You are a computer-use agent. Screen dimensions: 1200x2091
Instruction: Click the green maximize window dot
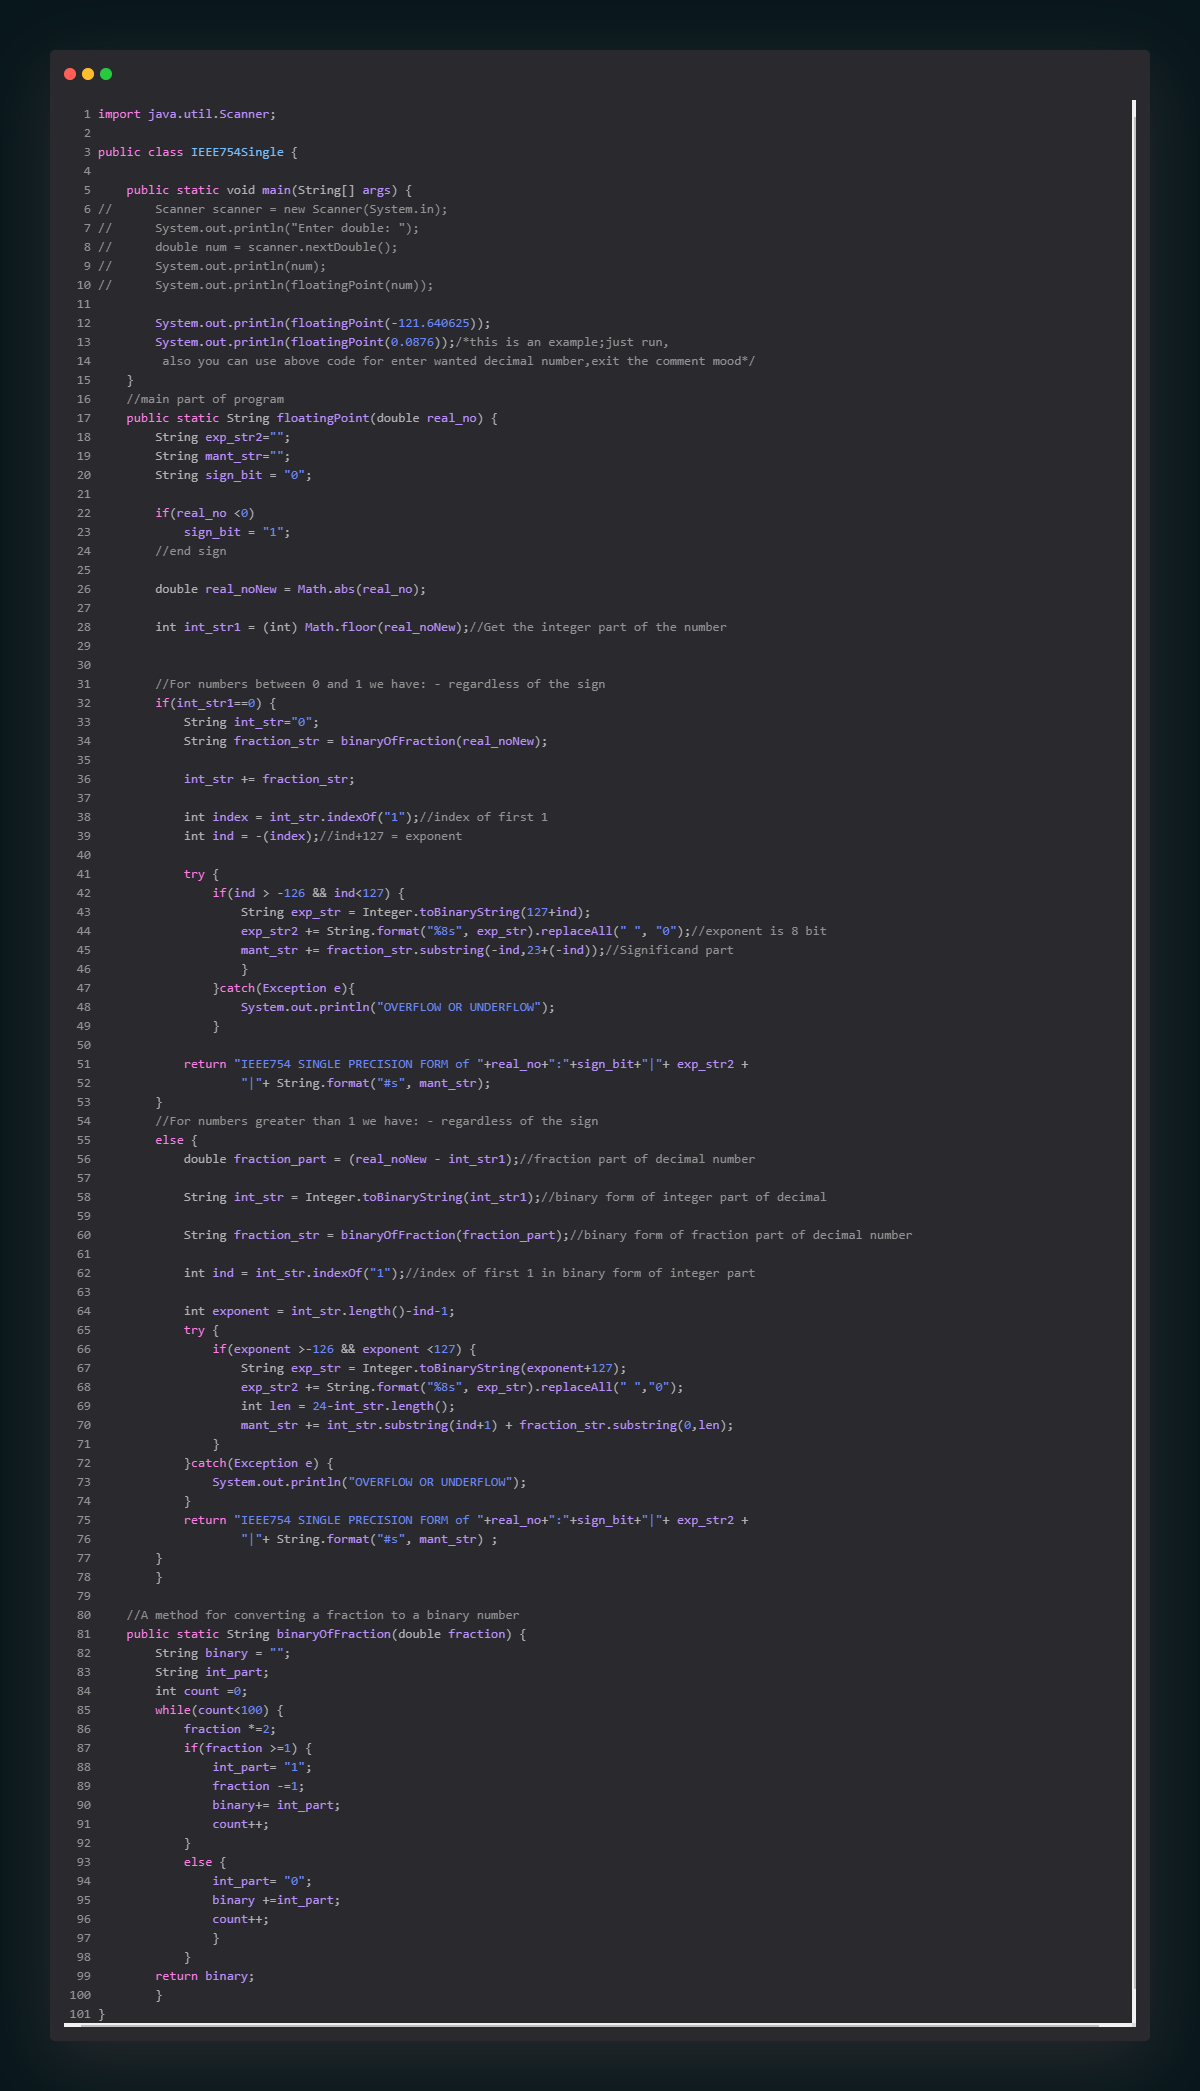106,74
